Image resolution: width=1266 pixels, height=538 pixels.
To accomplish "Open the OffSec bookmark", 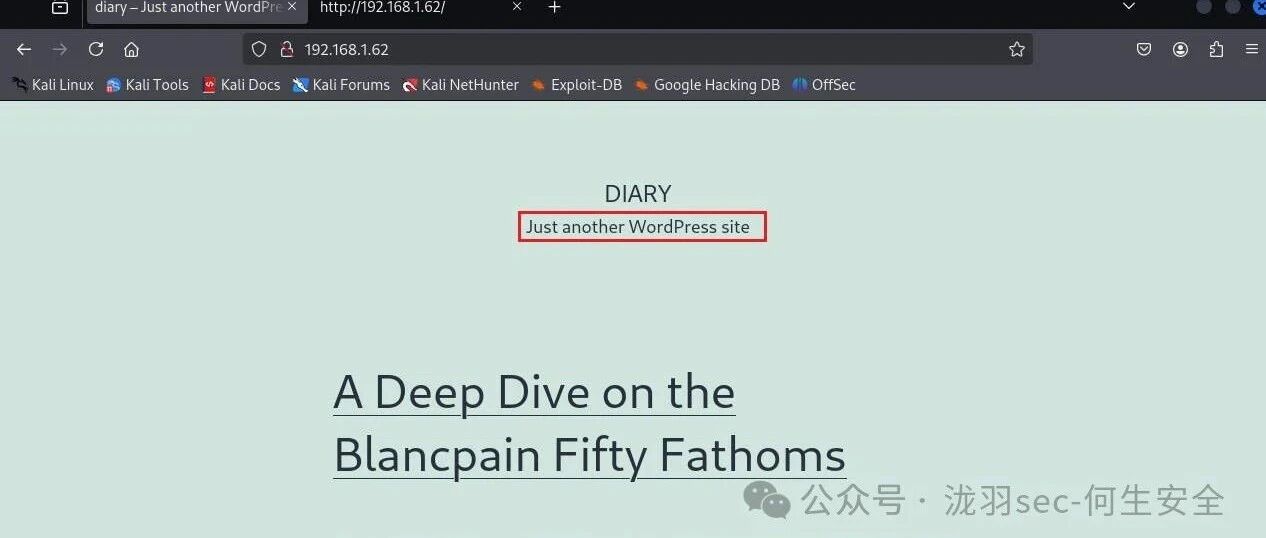I will click(x=824, y=85).
